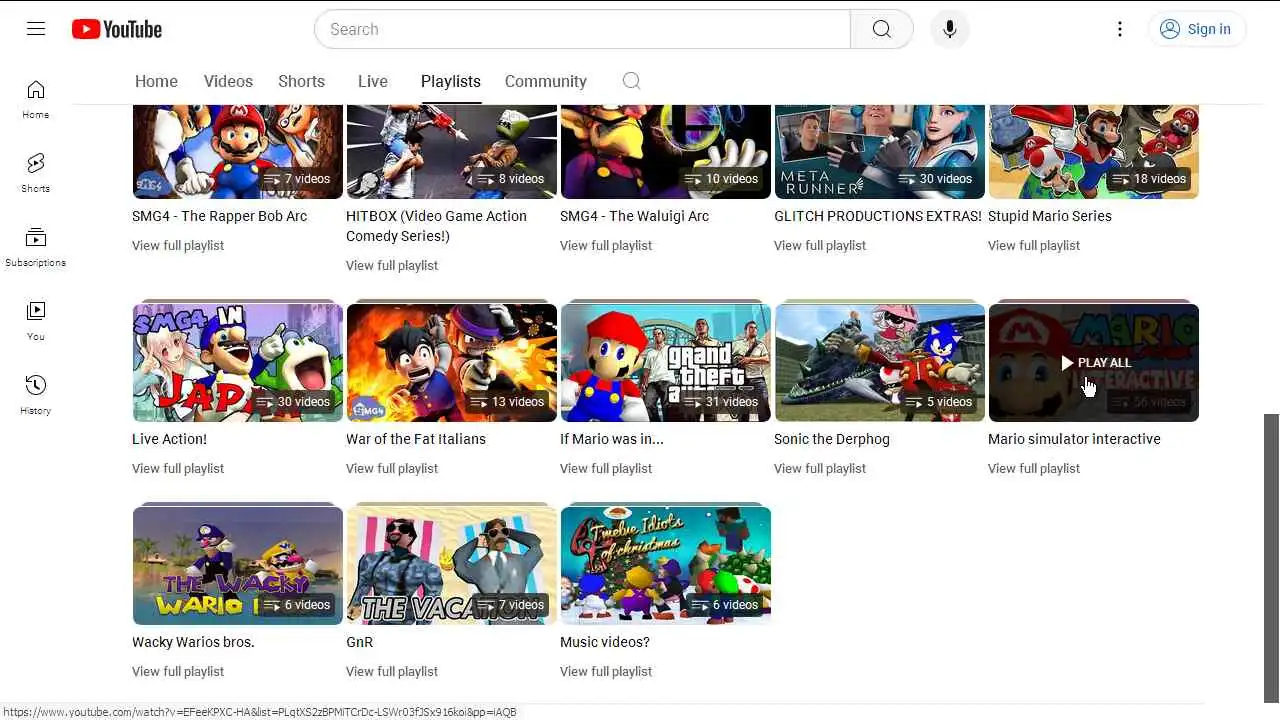View full playlist for GLITCH PRODUCTIONS EXTRAS
The height and width of the screenshot is (720, 1280).
click(x=820, y=245)
